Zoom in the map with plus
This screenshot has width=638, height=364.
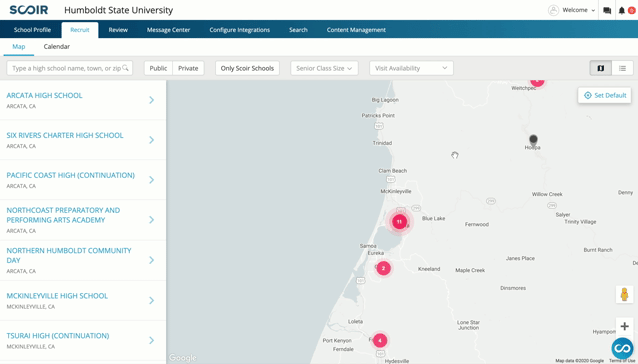click(624, 326)
